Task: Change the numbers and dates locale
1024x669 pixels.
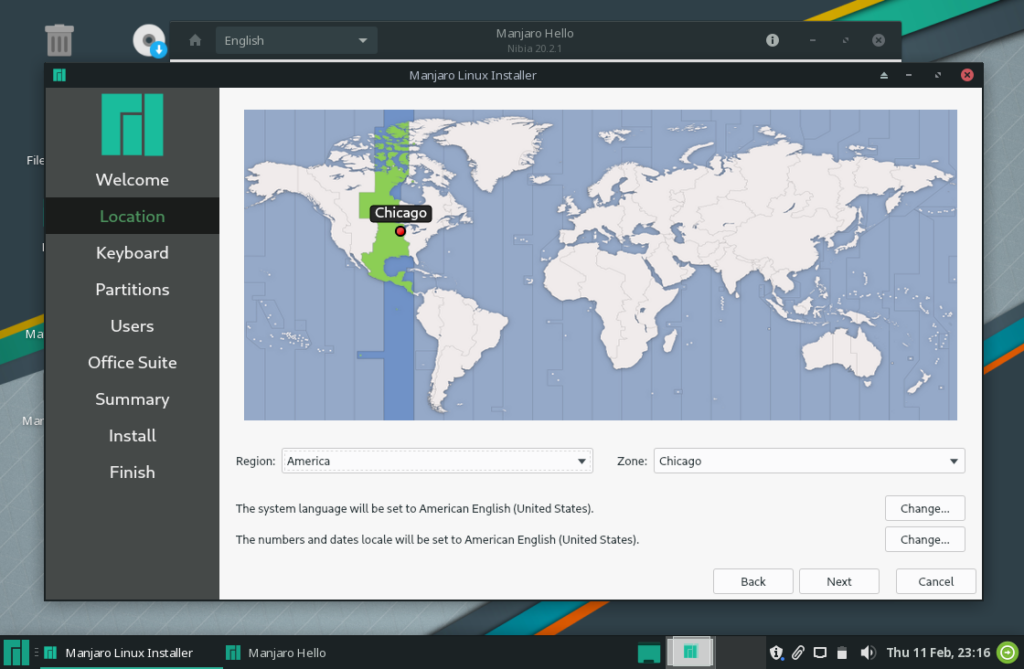Action: [925, 540]
